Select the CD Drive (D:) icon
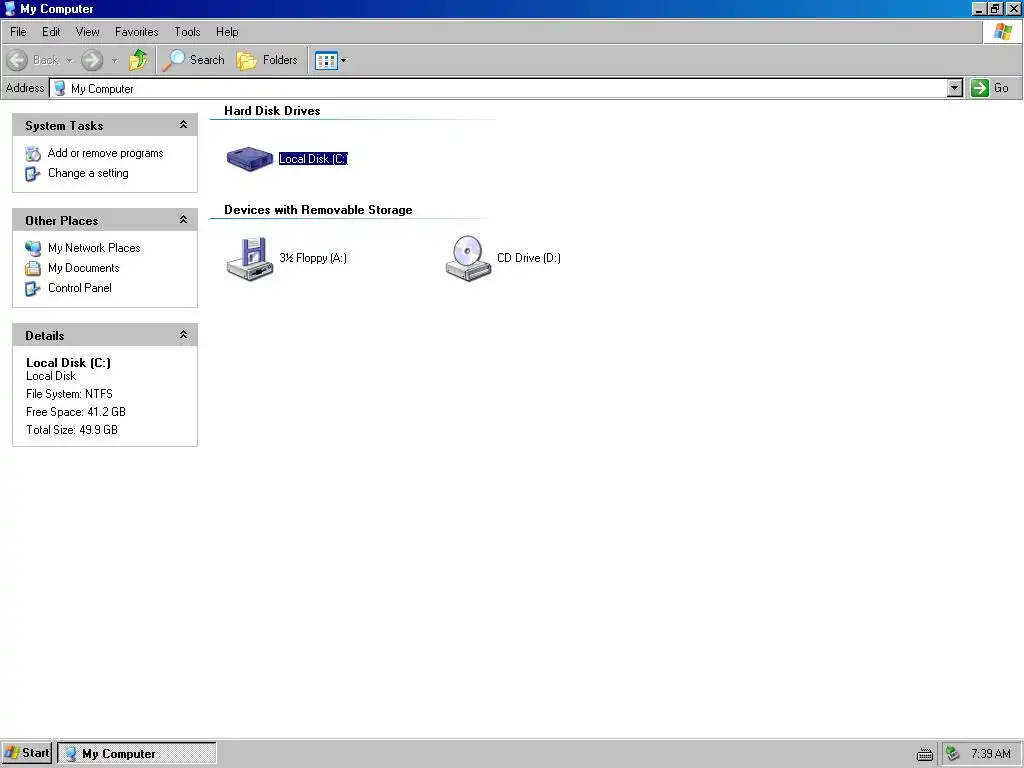Viewport: 1024px width, 768px height. pyautogui.click(x=468, y=259)
